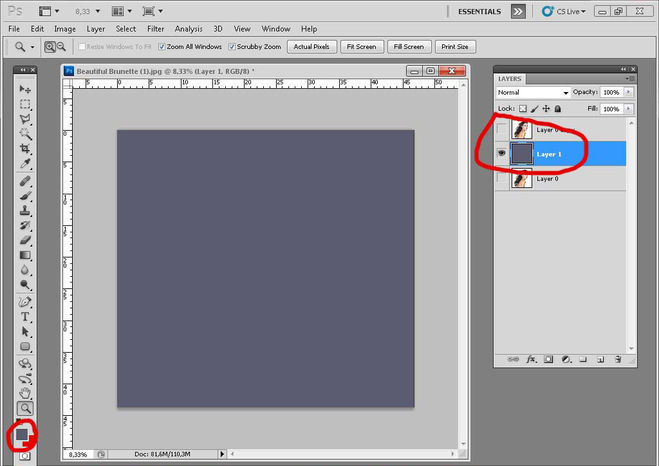Uncheck the Scrubby Zoom option
659x466 pixels.
tap(233, 47)
